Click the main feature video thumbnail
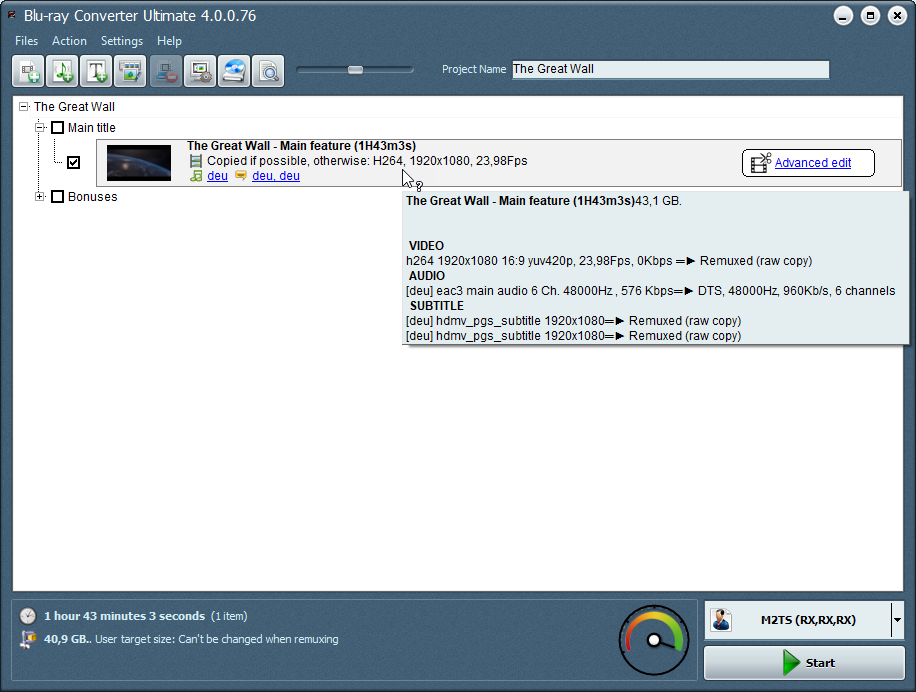This screenshot has width=916, height=692. pyautogui.click(x=139, y=163)
